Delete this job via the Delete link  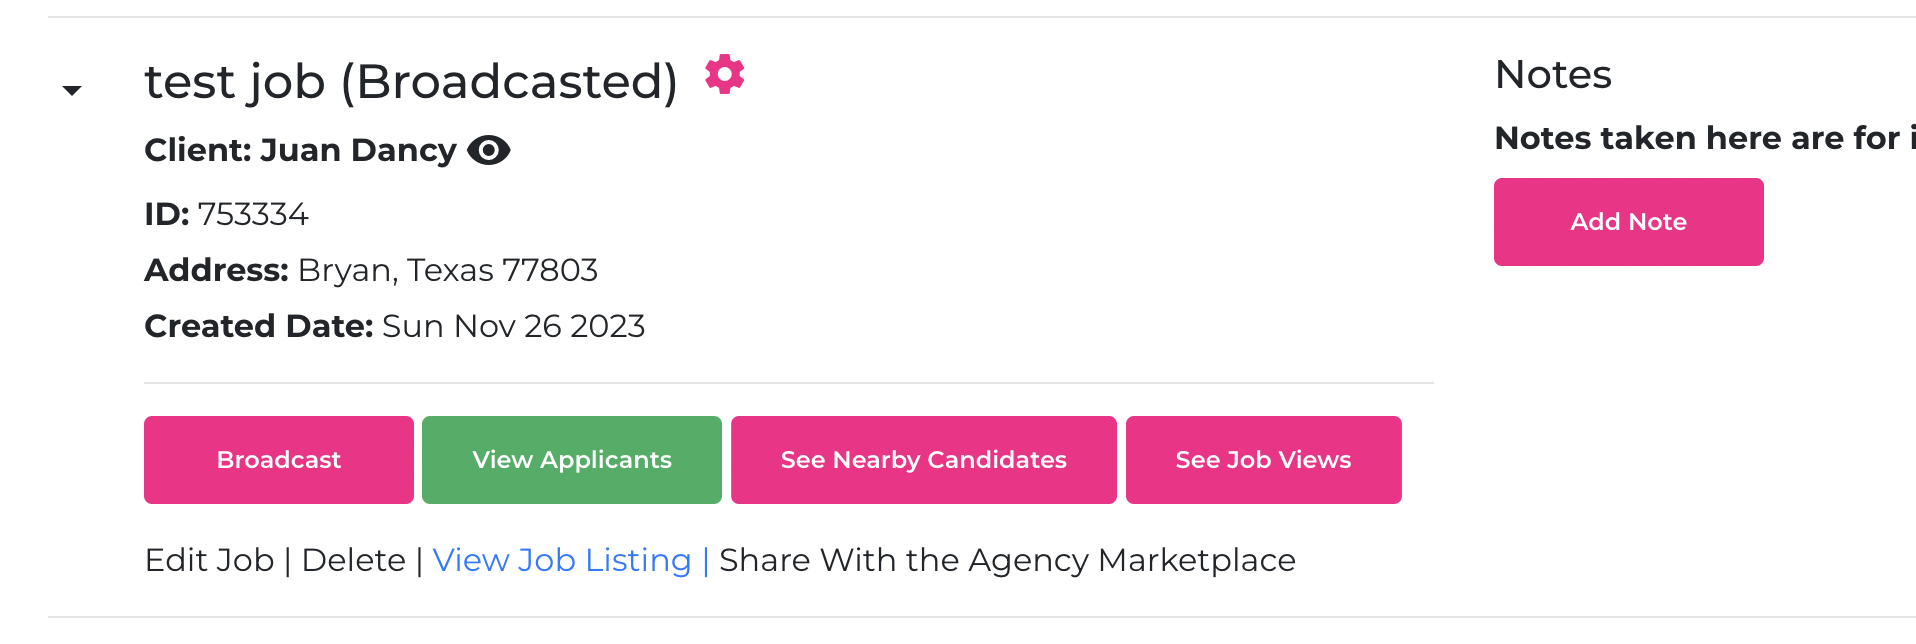coord(353,560)
